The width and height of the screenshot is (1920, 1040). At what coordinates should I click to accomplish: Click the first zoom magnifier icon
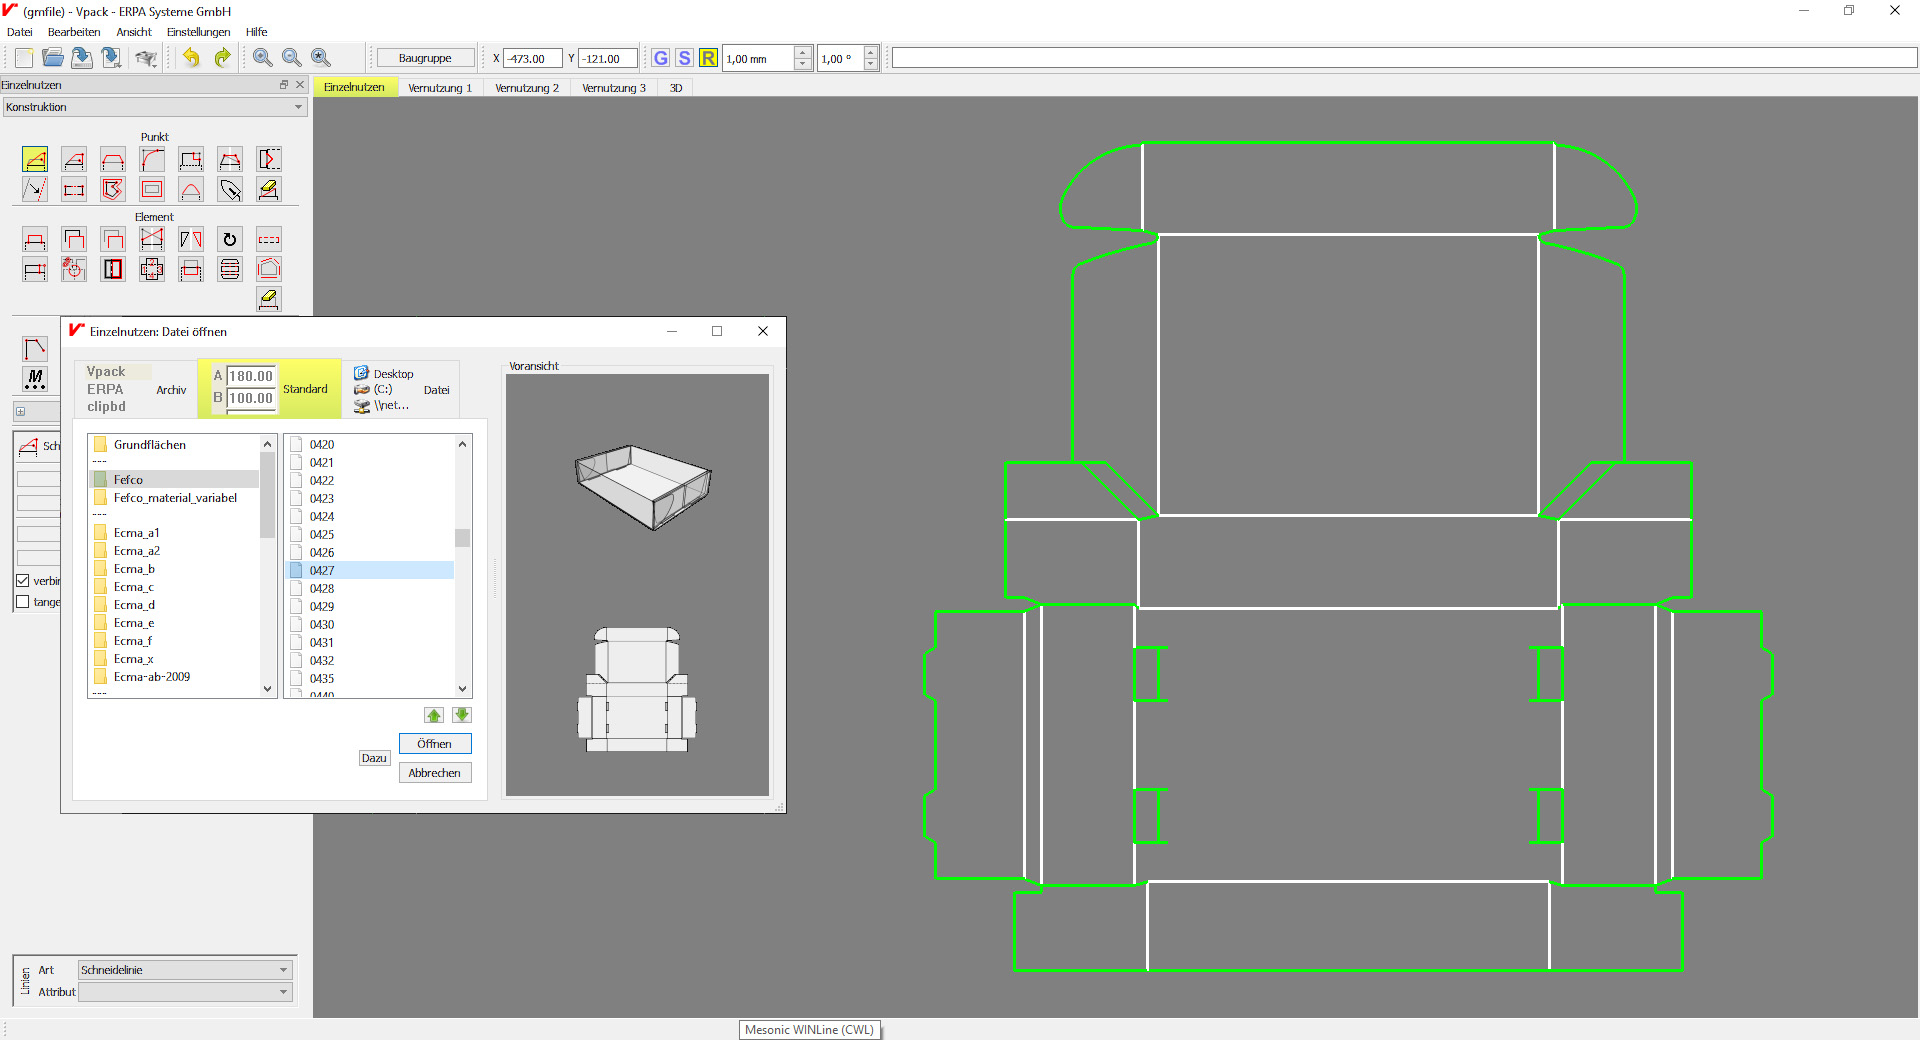pyautogui.click(x=262, y=58)
